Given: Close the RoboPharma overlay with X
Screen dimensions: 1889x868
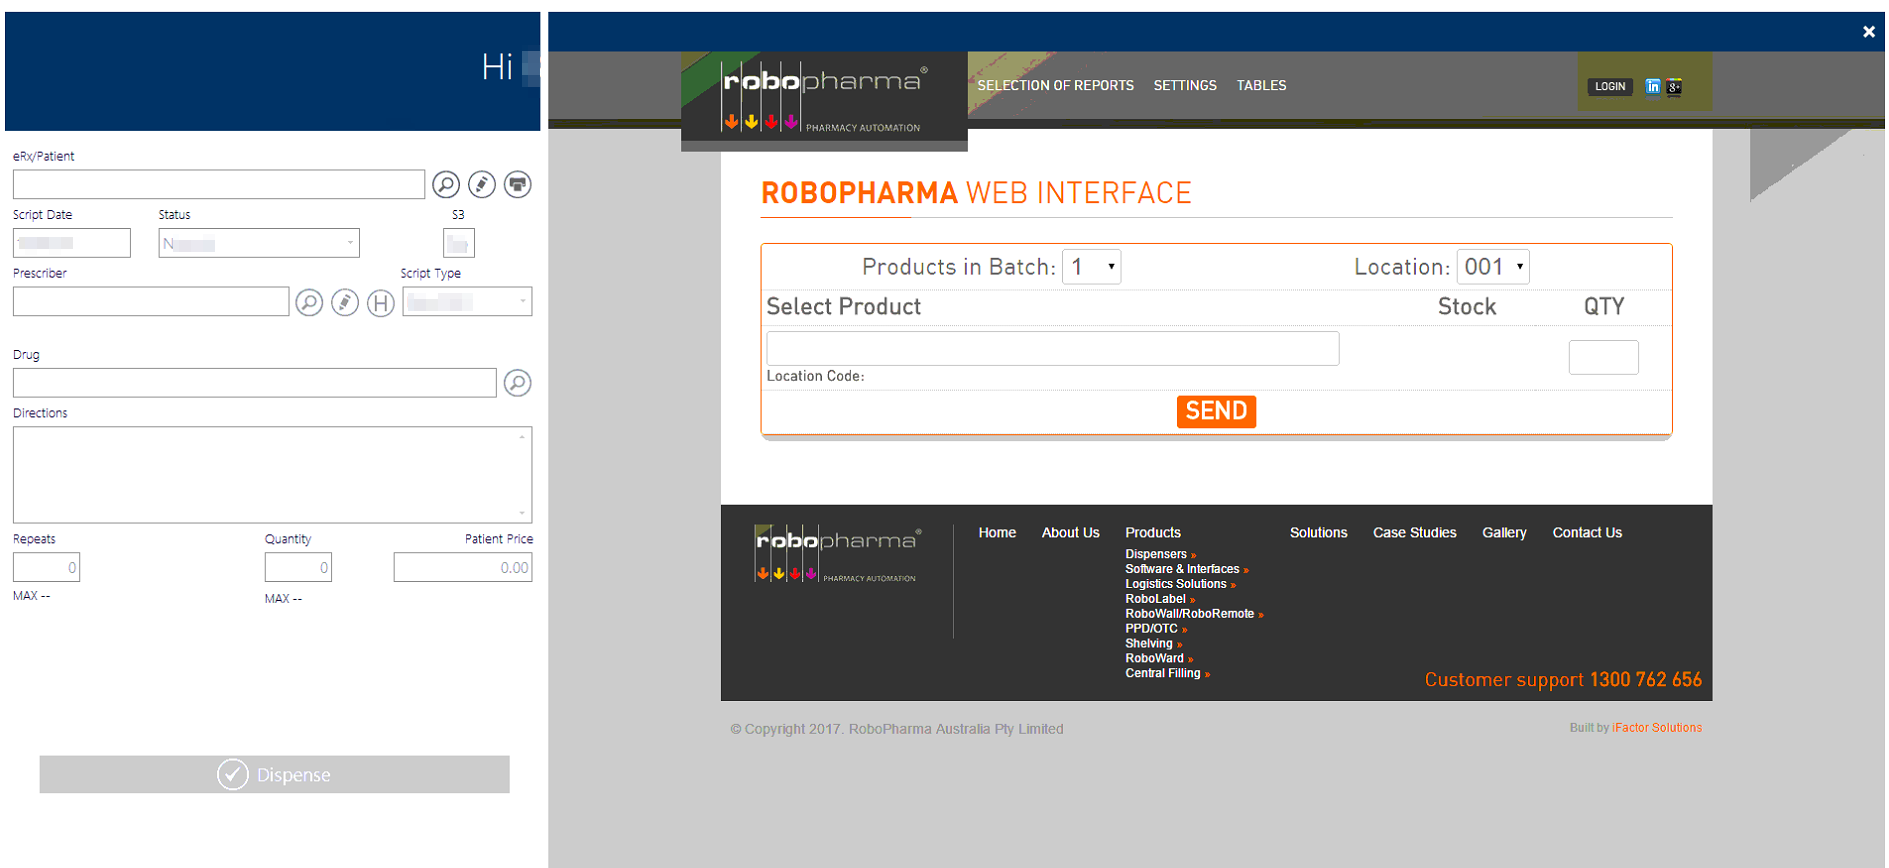Looking at the screenshot, I should click(1869, 32).
